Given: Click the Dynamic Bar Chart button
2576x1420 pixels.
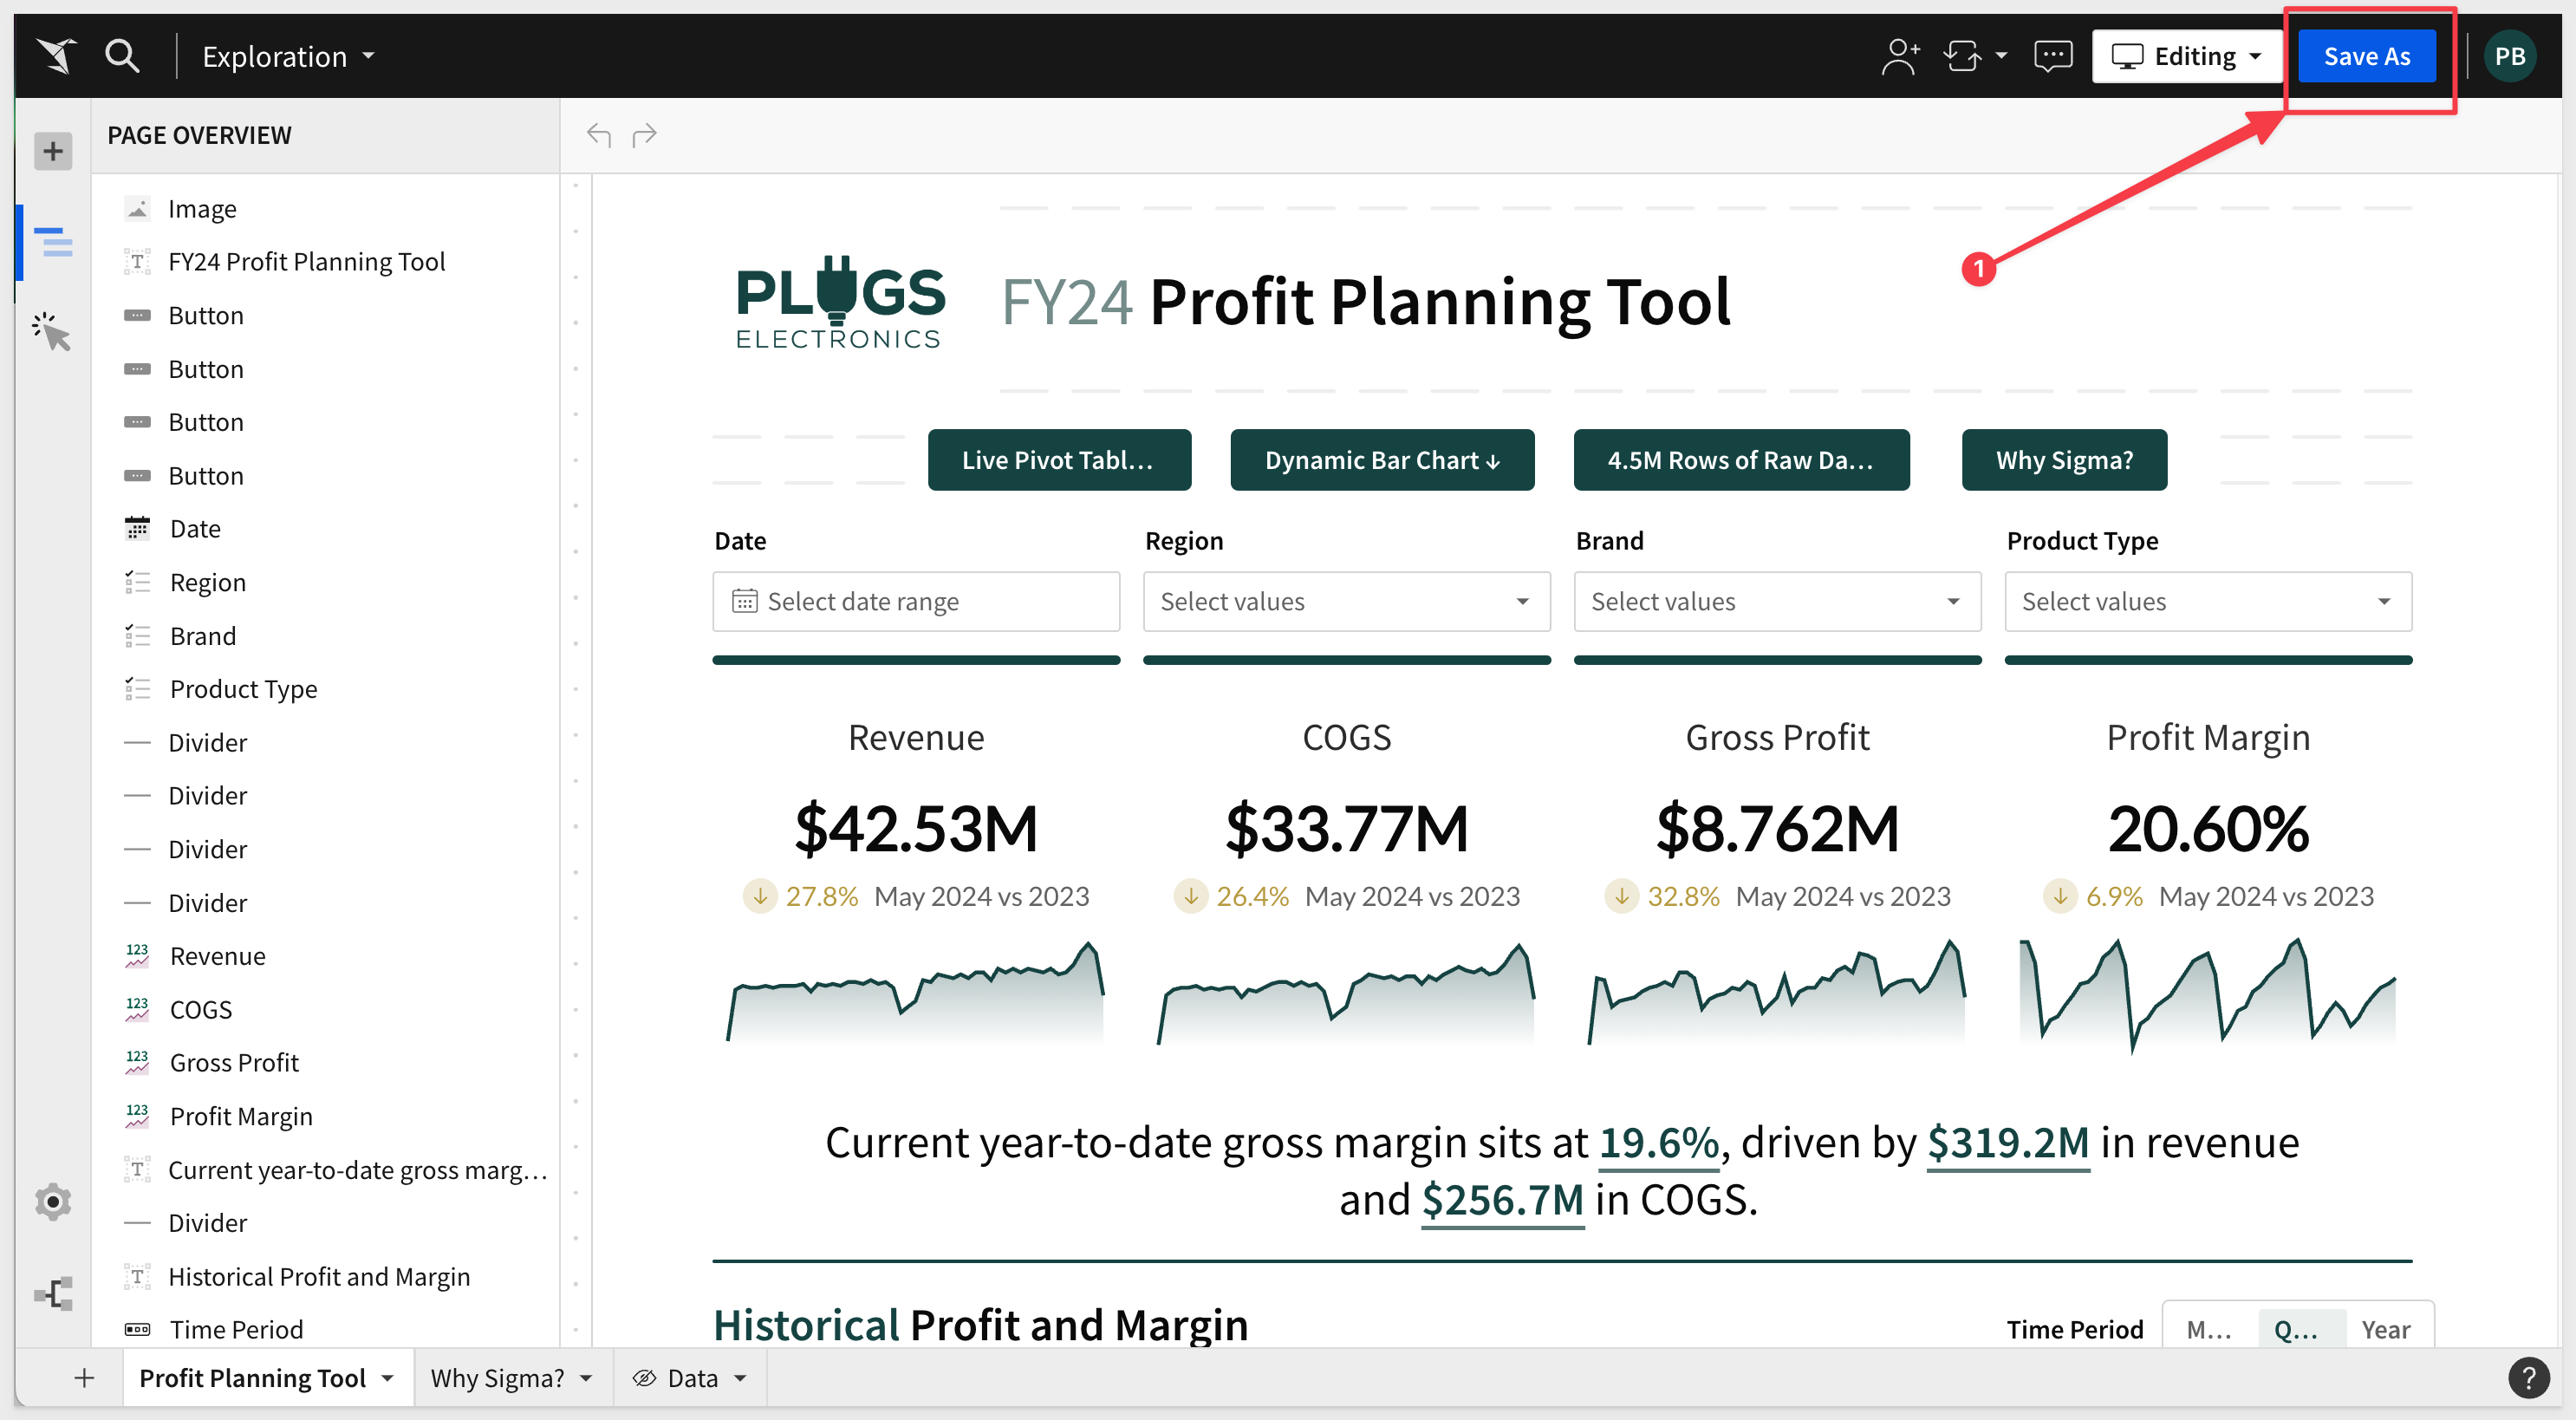Looking at the screenshot, I should pyautogui.click(x=1382, y=460).
